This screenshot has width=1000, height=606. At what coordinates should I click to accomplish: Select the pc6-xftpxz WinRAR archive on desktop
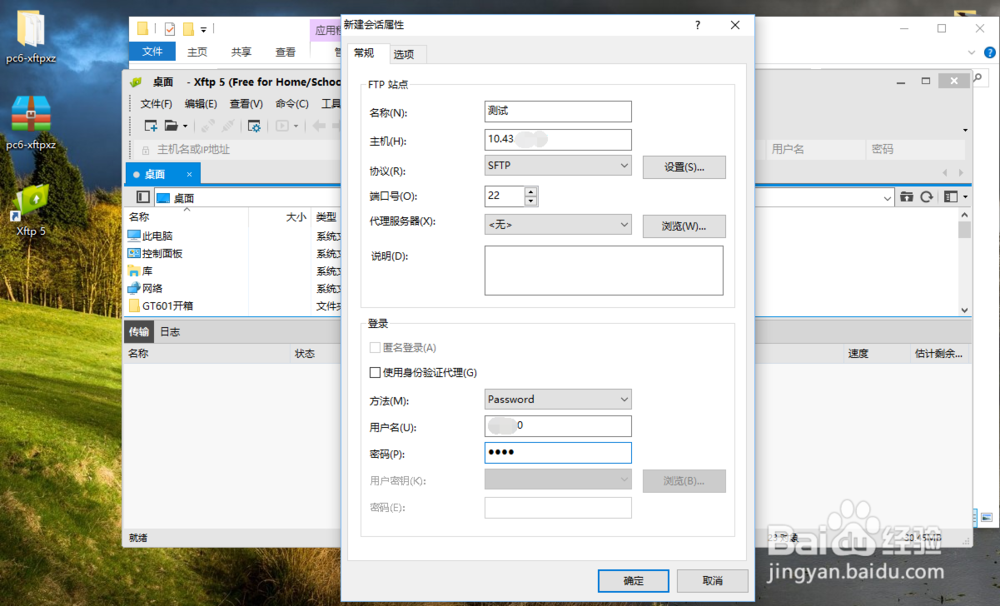click(x=31, y=122)
